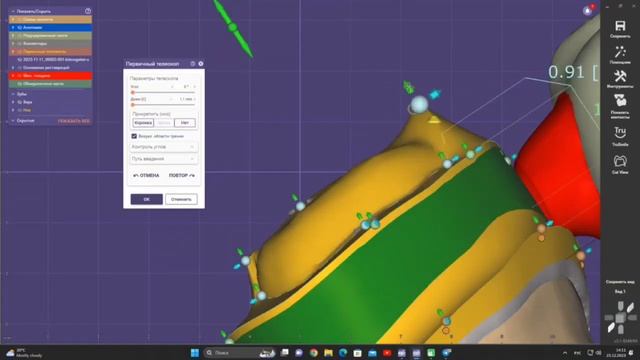
Task: Click the center face of the view cube
Action: pyautogui.click(x=620, y=318)
